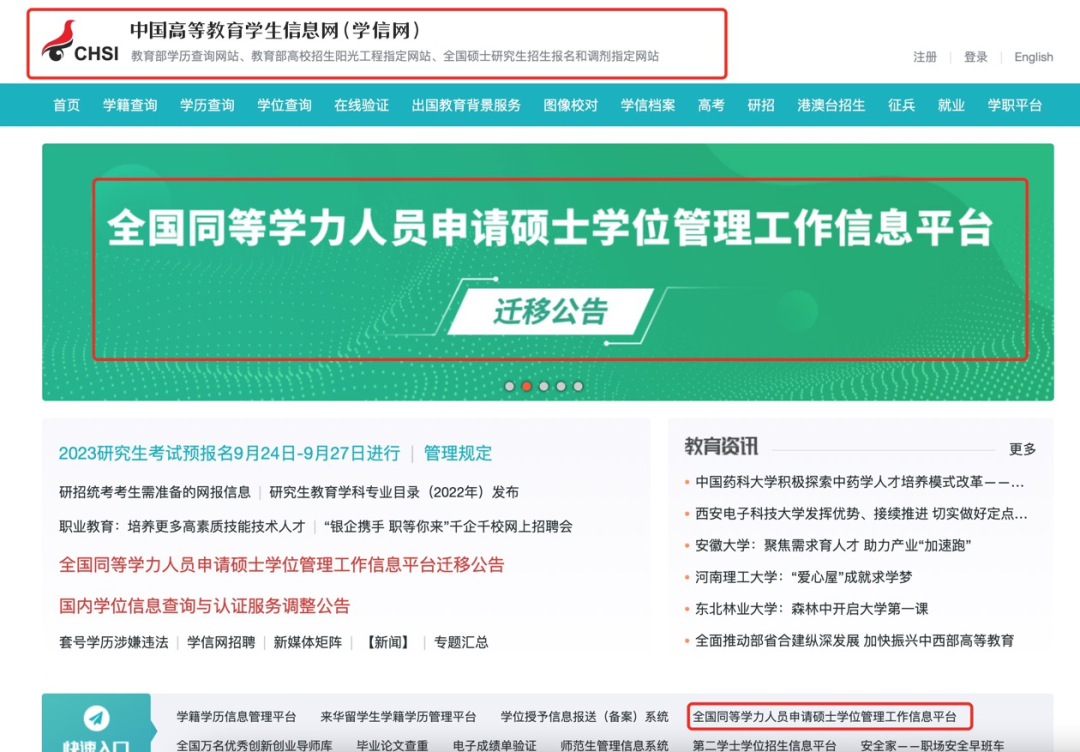This screenshot has height=752, width=1080.
Task: Open 学信网招聘 link
Action: click(x=221, y=643)
